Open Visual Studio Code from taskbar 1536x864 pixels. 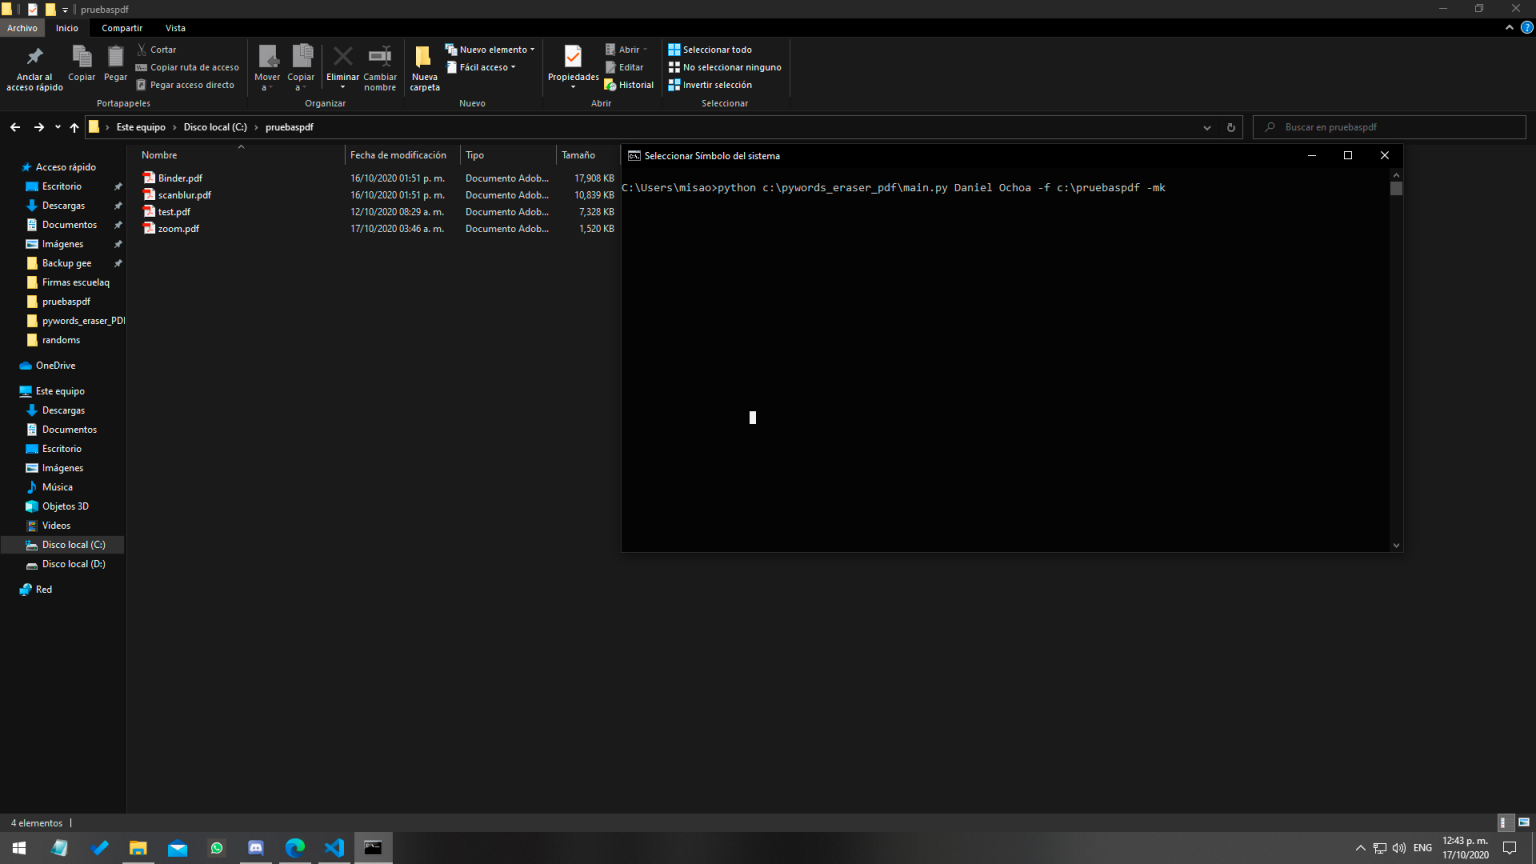(x=334, y=848)
